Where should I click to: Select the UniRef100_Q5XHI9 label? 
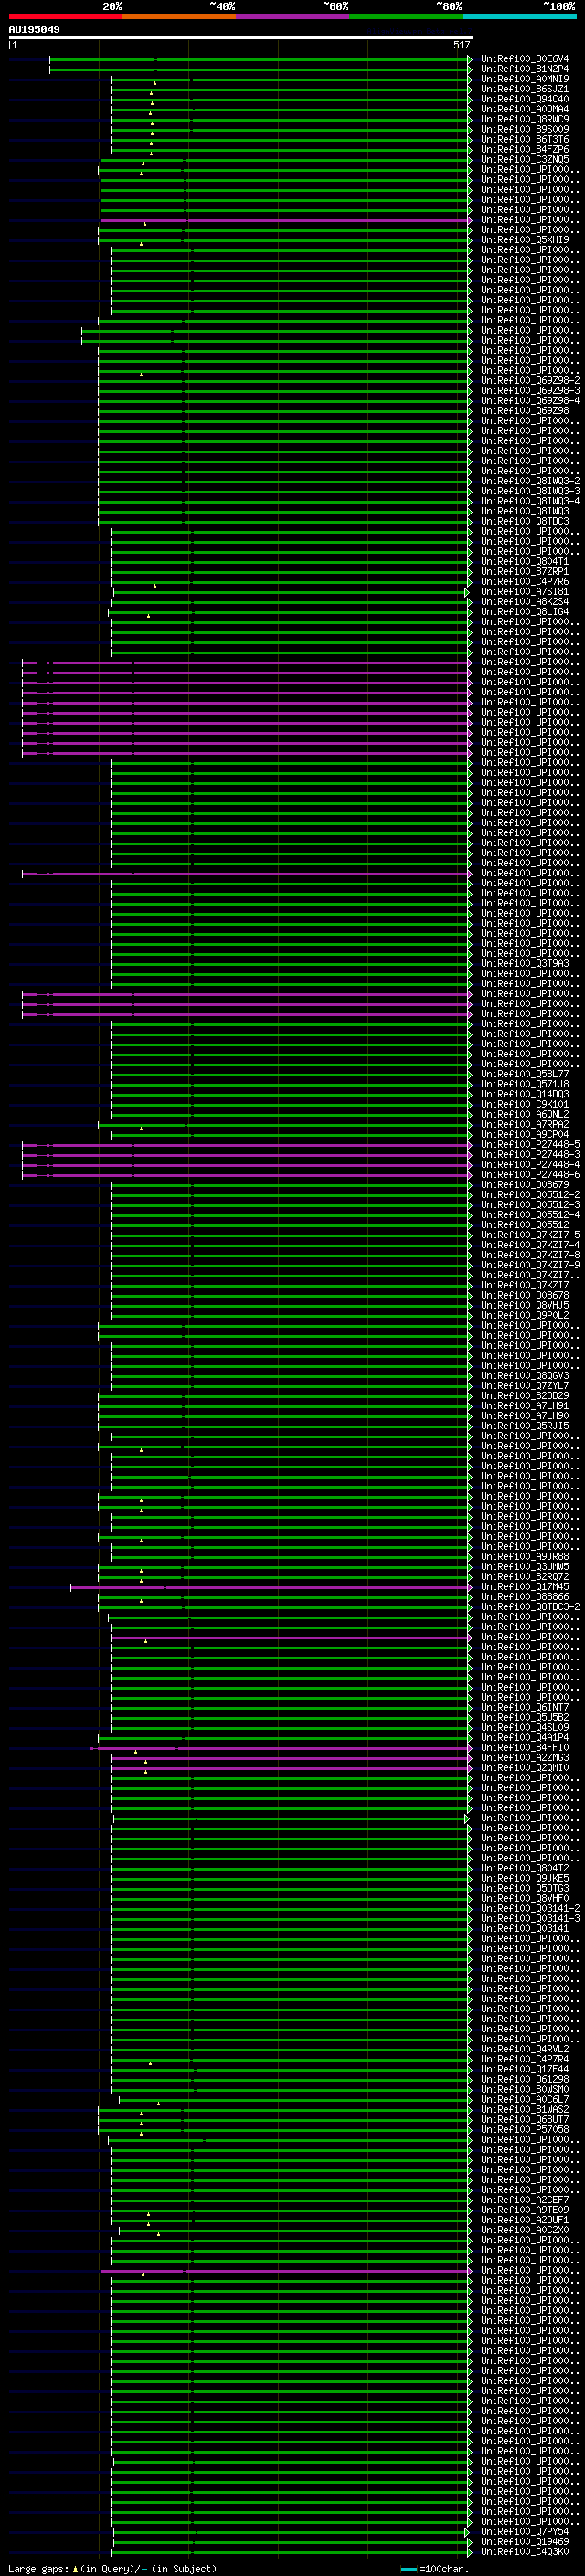pos(525,240)
